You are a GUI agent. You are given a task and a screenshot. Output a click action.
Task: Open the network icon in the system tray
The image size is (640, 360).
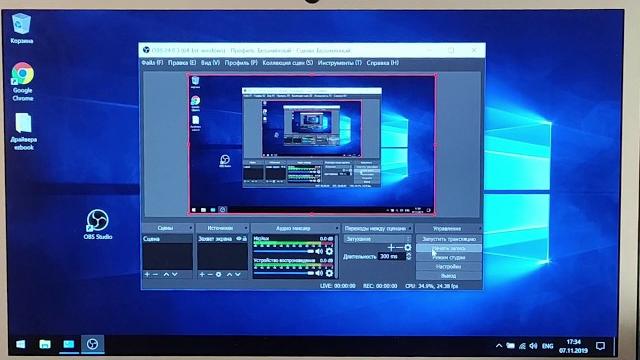tap(522, 346)
